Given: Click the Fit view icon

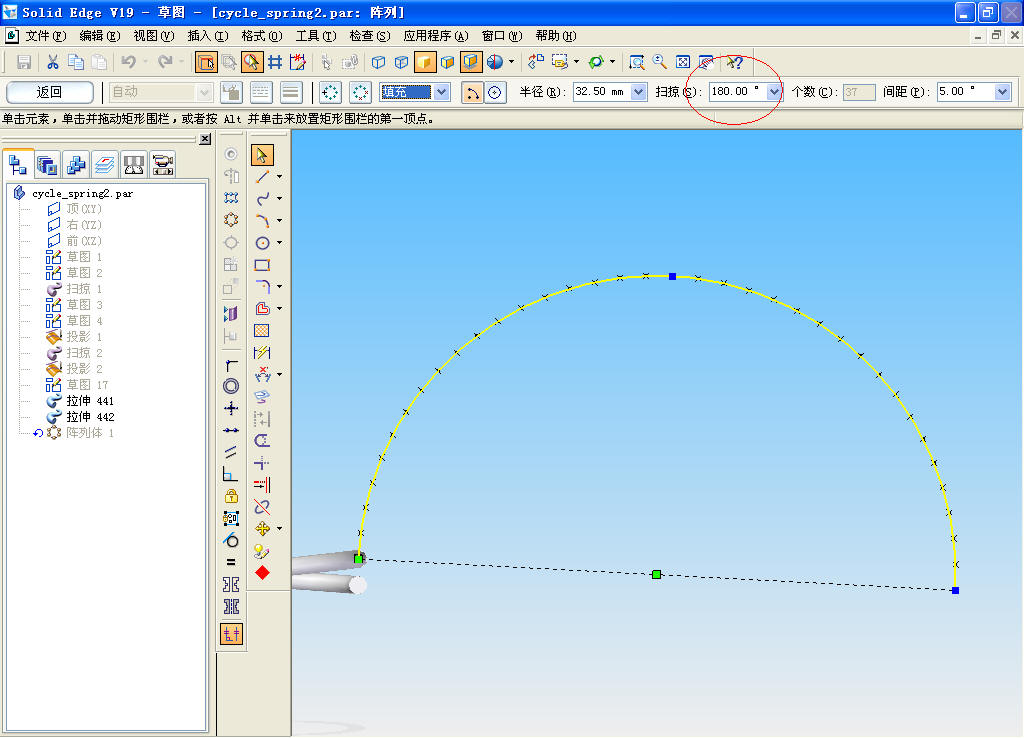Looking at the screenshot, I should tap(682, 62).
